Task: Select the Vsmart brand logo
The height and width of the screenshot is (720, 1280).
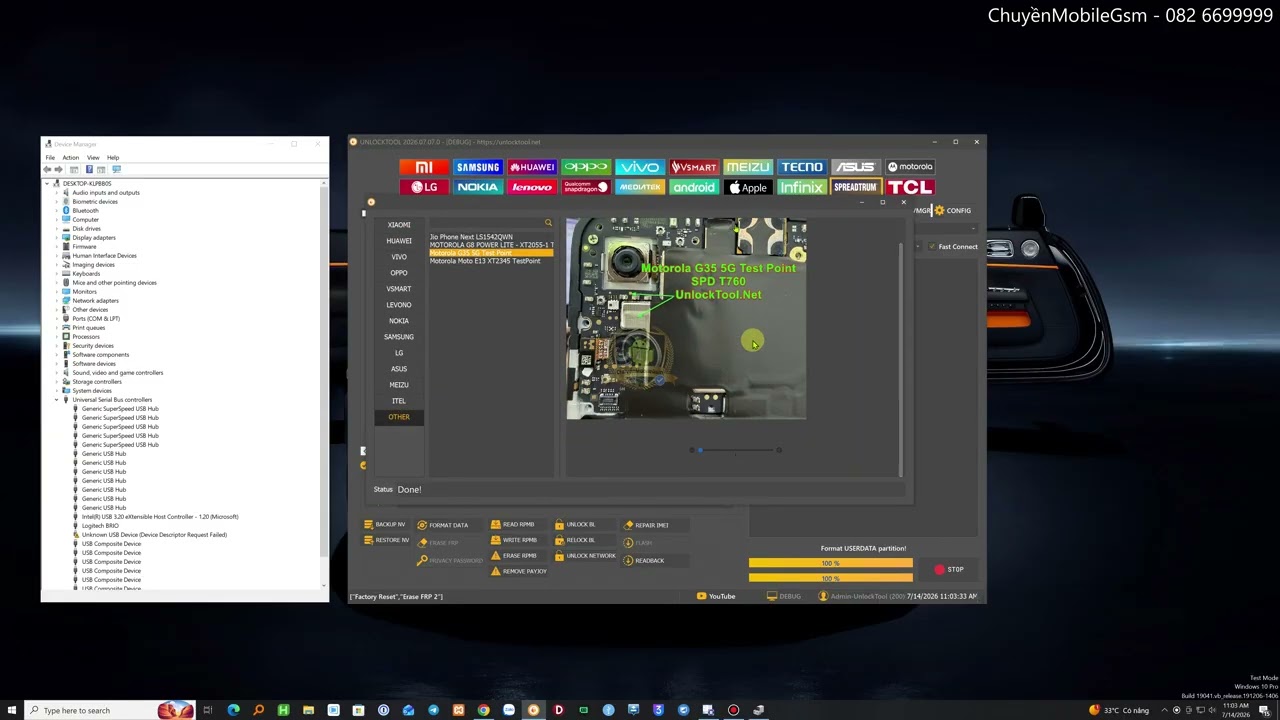Action: tap(694, 167)
